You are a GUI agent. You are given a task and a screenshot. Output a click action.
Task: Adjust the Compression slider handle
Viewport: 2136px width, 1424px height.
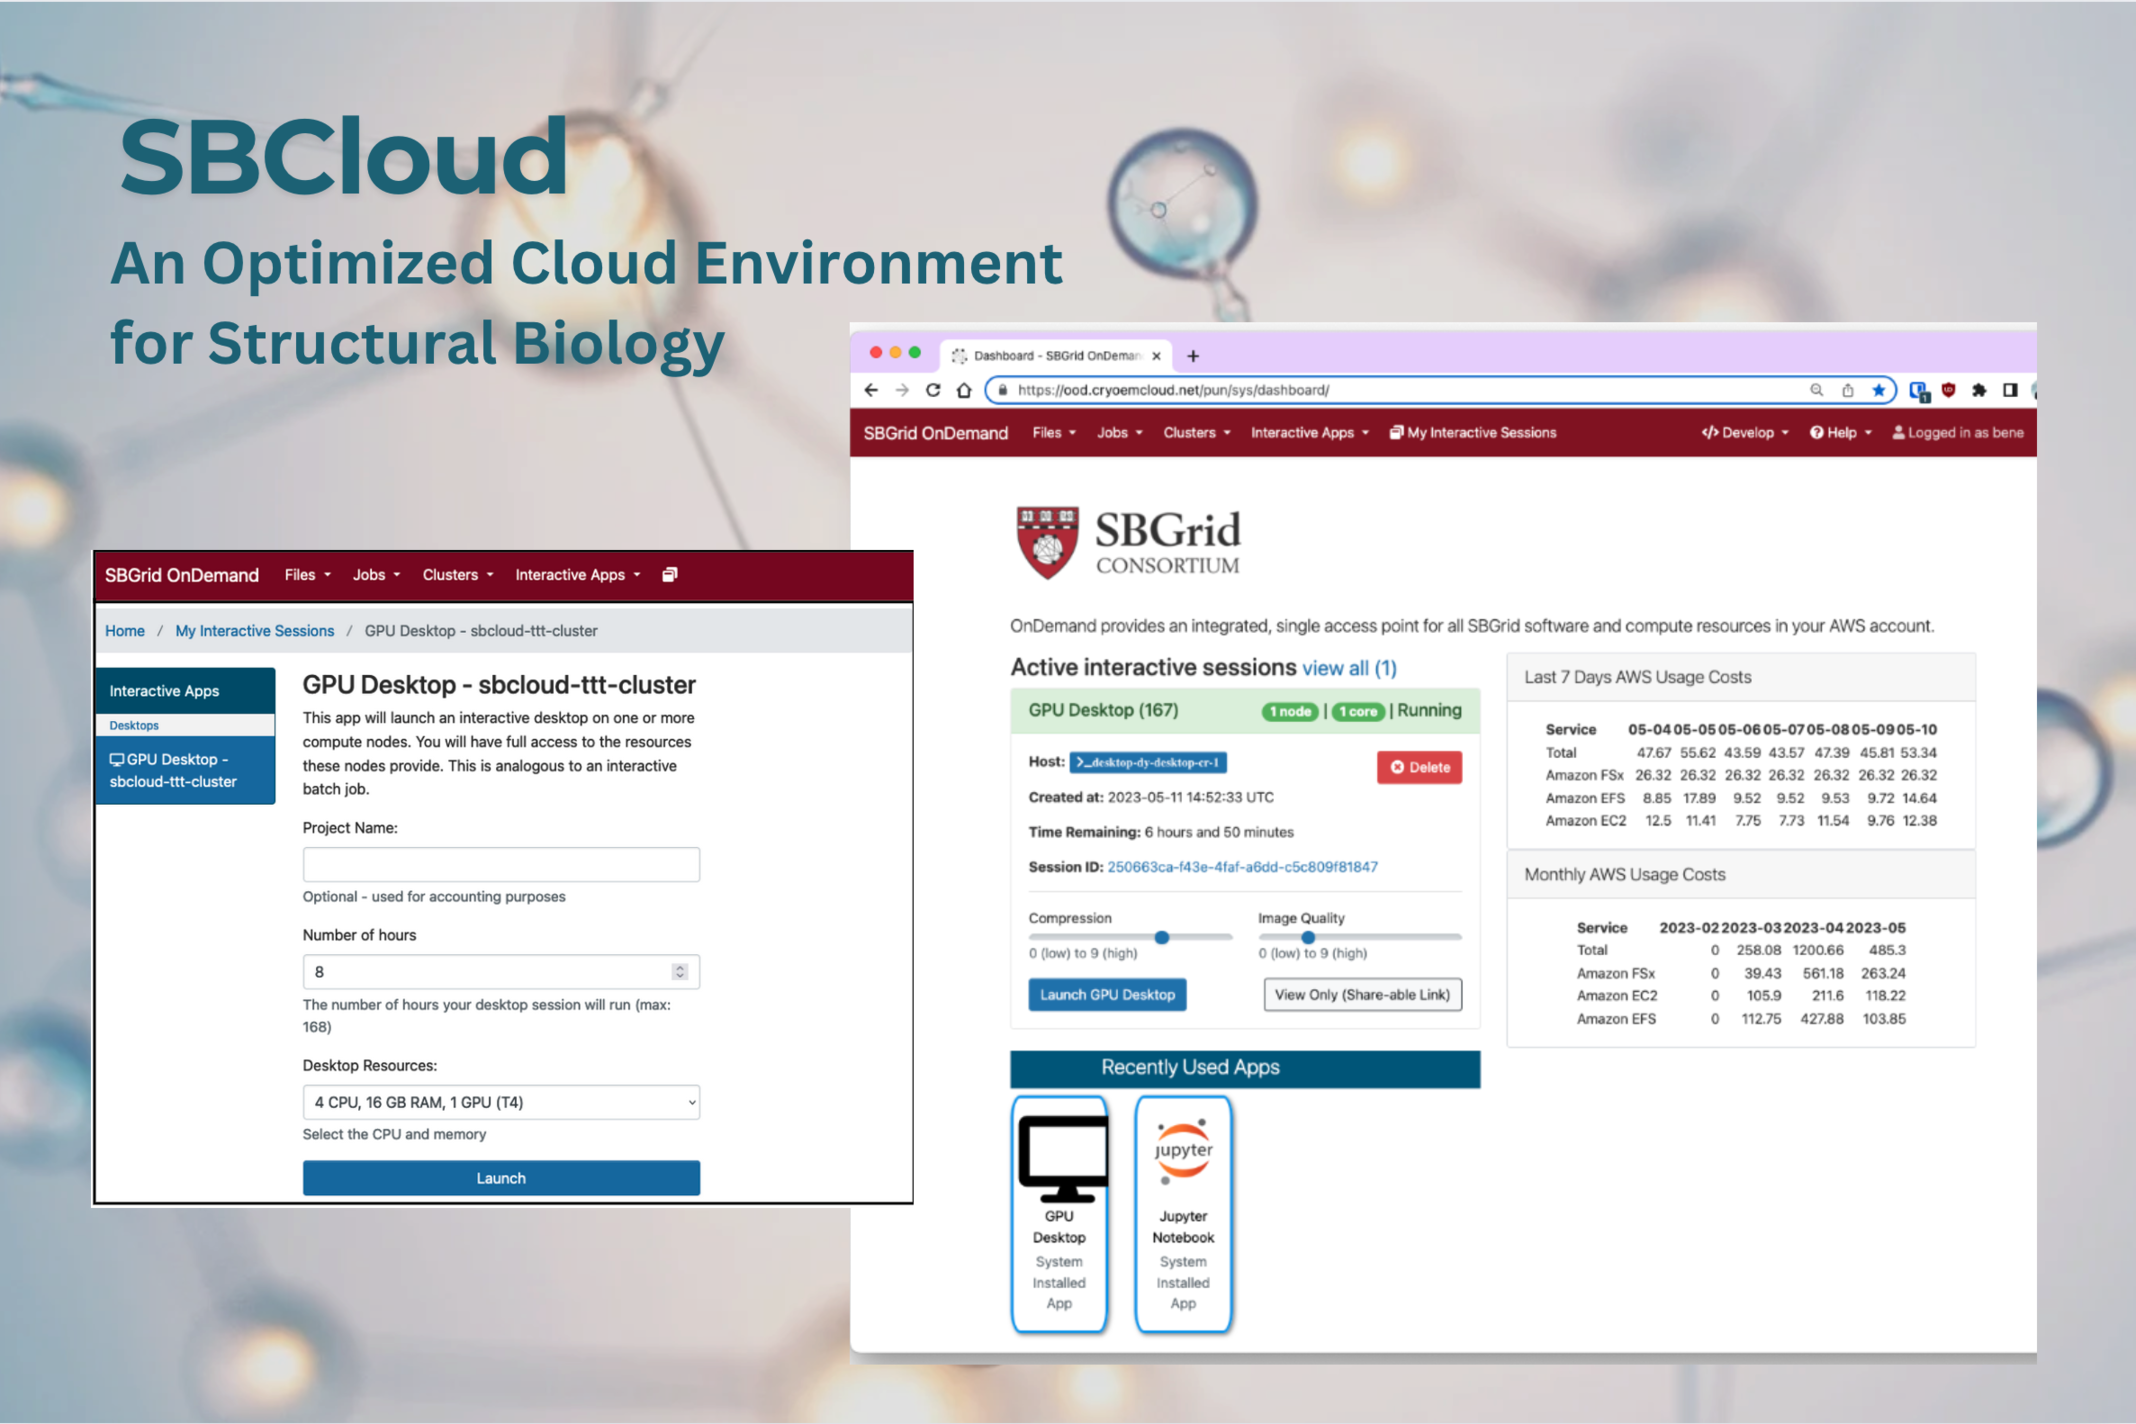[1161, 937]
